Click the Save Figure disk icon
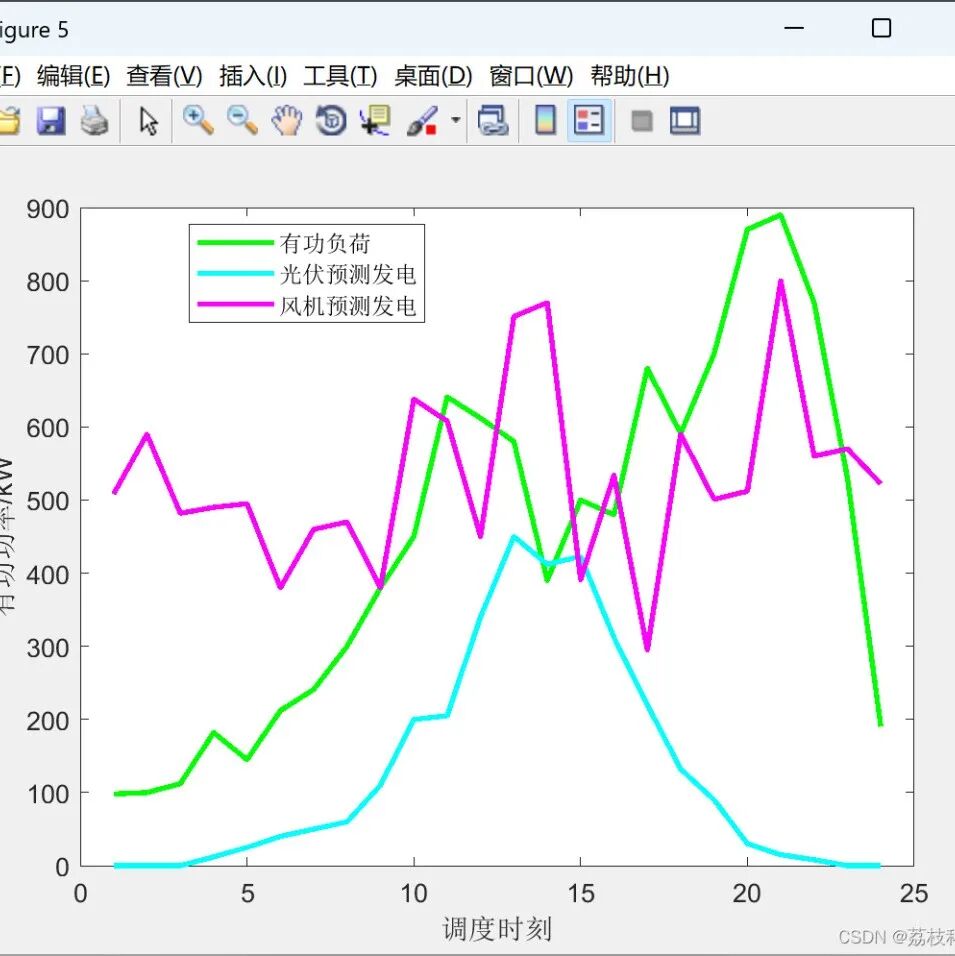The image size is (955, 956). (x=51, y=120)
